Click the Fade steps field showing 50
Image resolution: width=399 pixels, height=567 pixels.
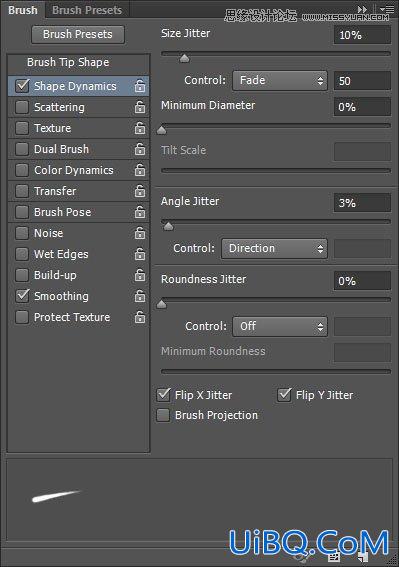click(x=362, y=81)
